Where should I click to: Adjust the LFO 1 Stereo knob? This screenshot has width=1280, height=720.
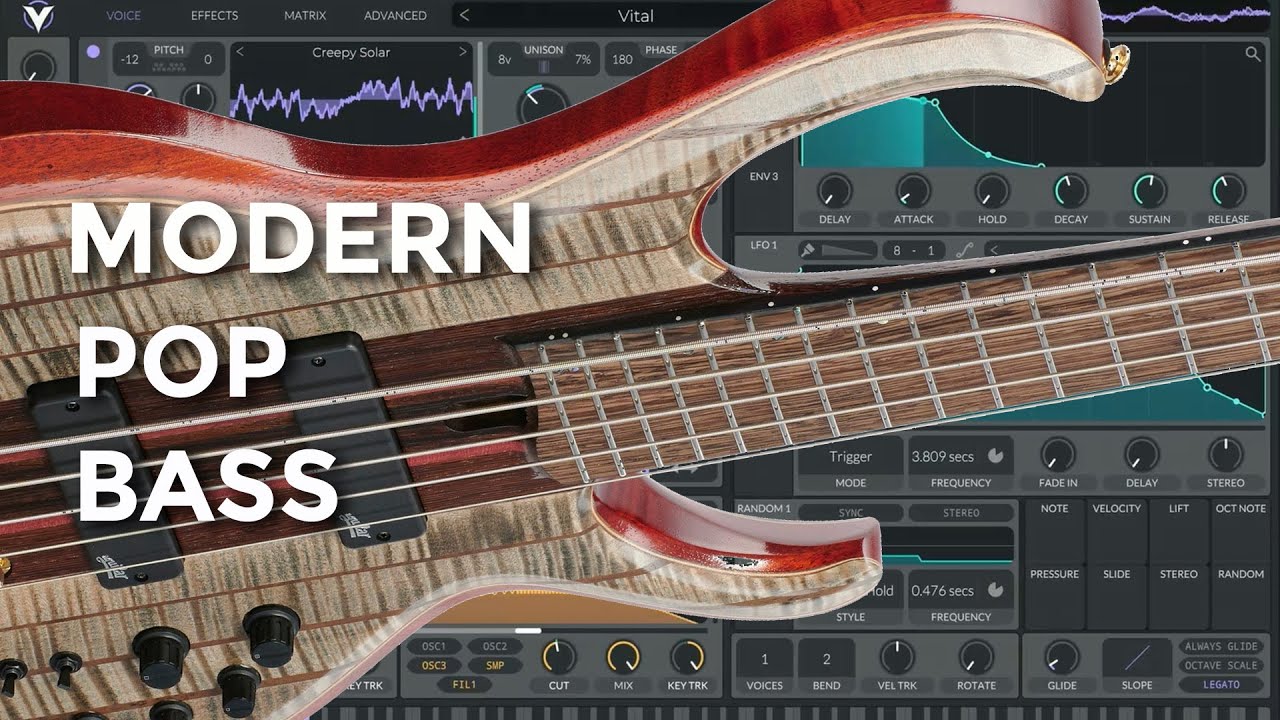1226,455
